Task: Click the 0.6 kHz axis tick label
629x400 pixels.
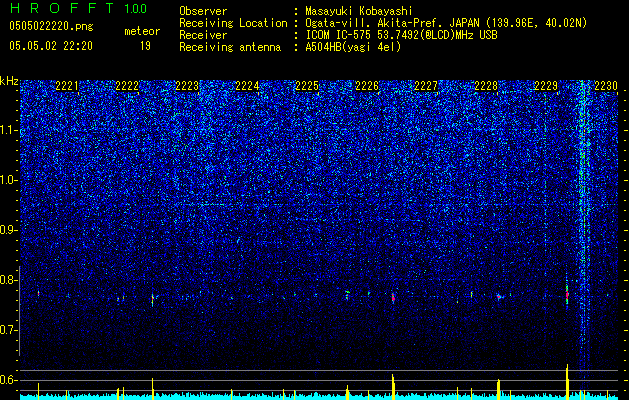Action: (x=9, y=380)
